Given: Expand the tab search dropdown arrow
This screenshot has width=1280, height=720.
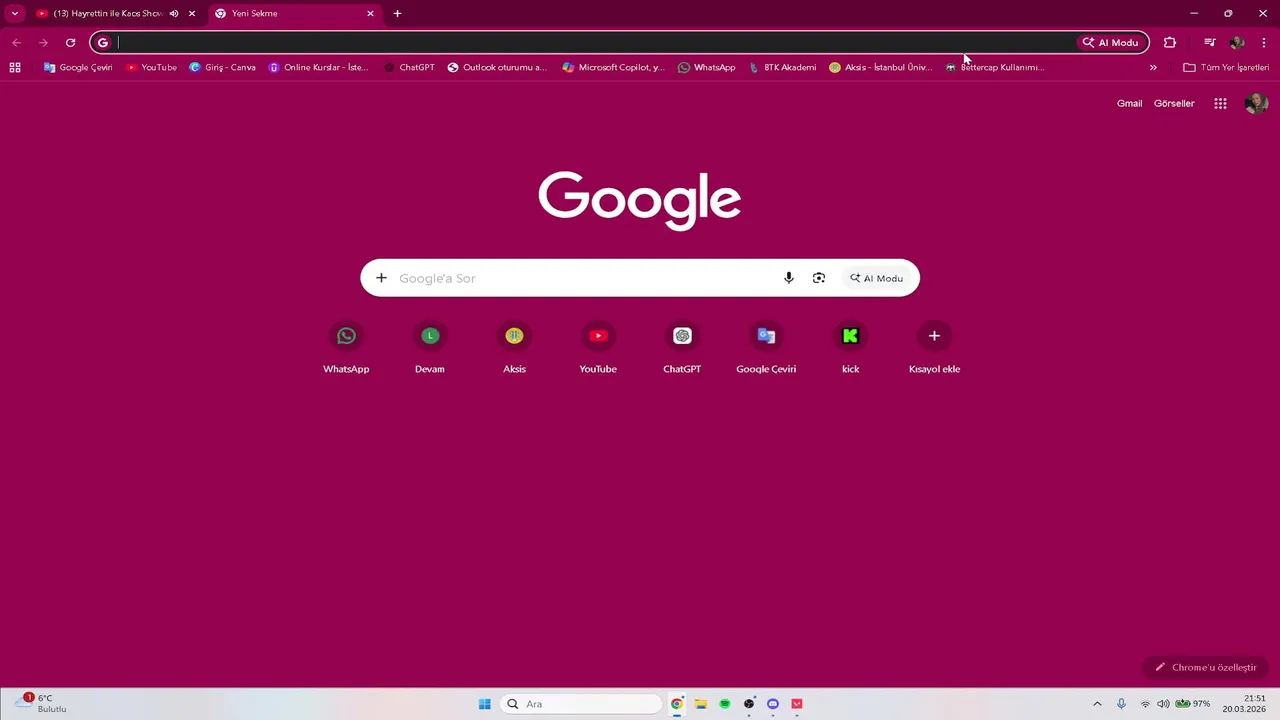Looking at the screenshot, I should click(x=14, y=13).
